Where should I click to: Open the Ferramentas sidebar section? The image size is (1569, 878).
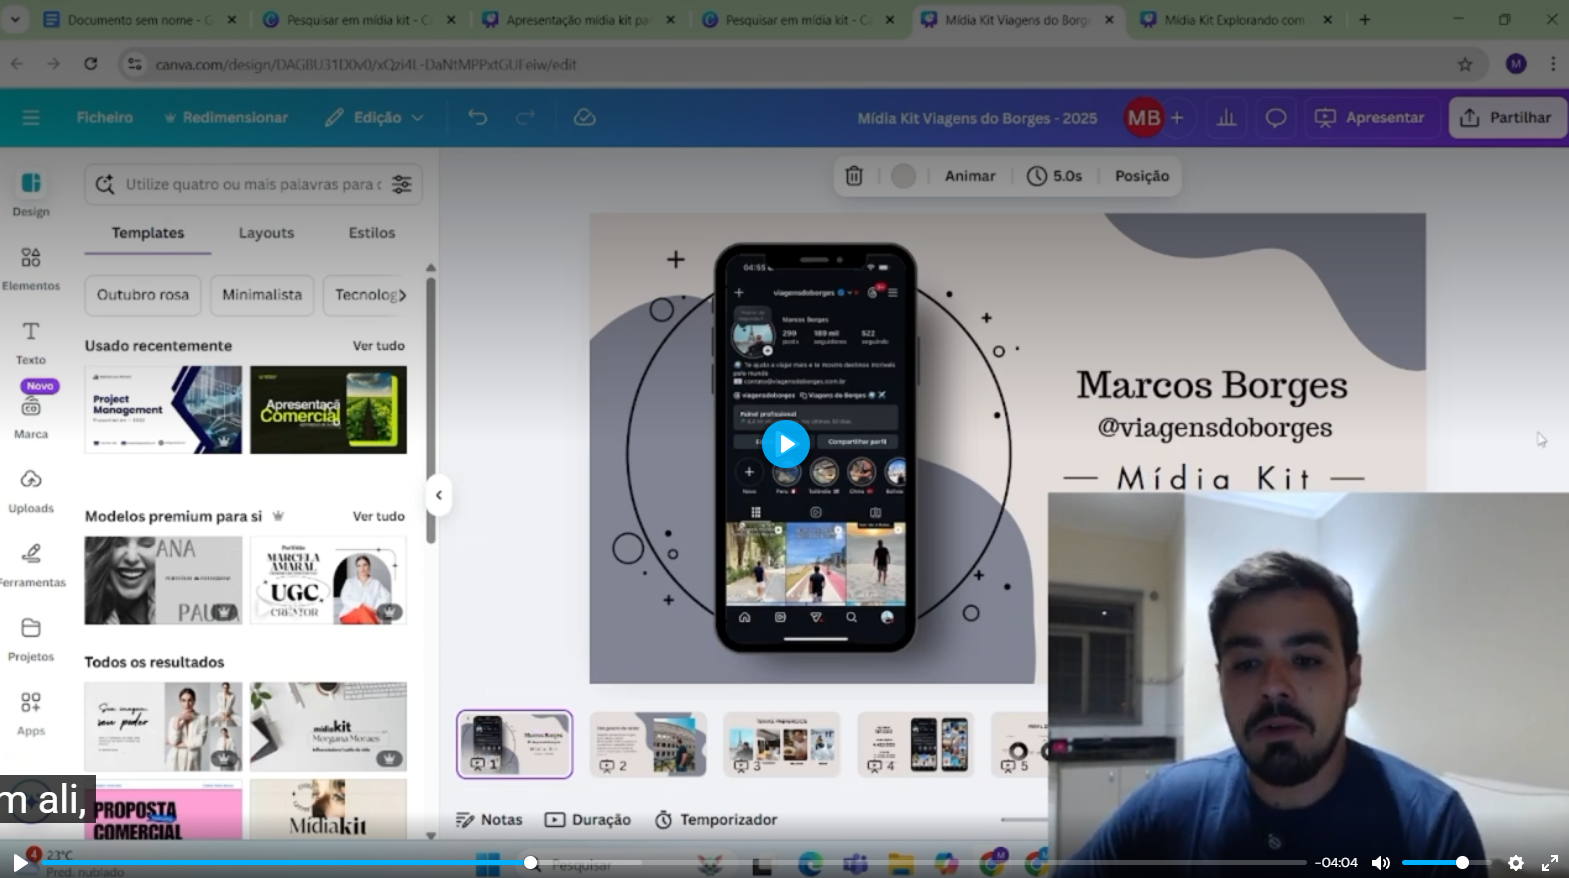pyautogui.click(x=31, y=564)
